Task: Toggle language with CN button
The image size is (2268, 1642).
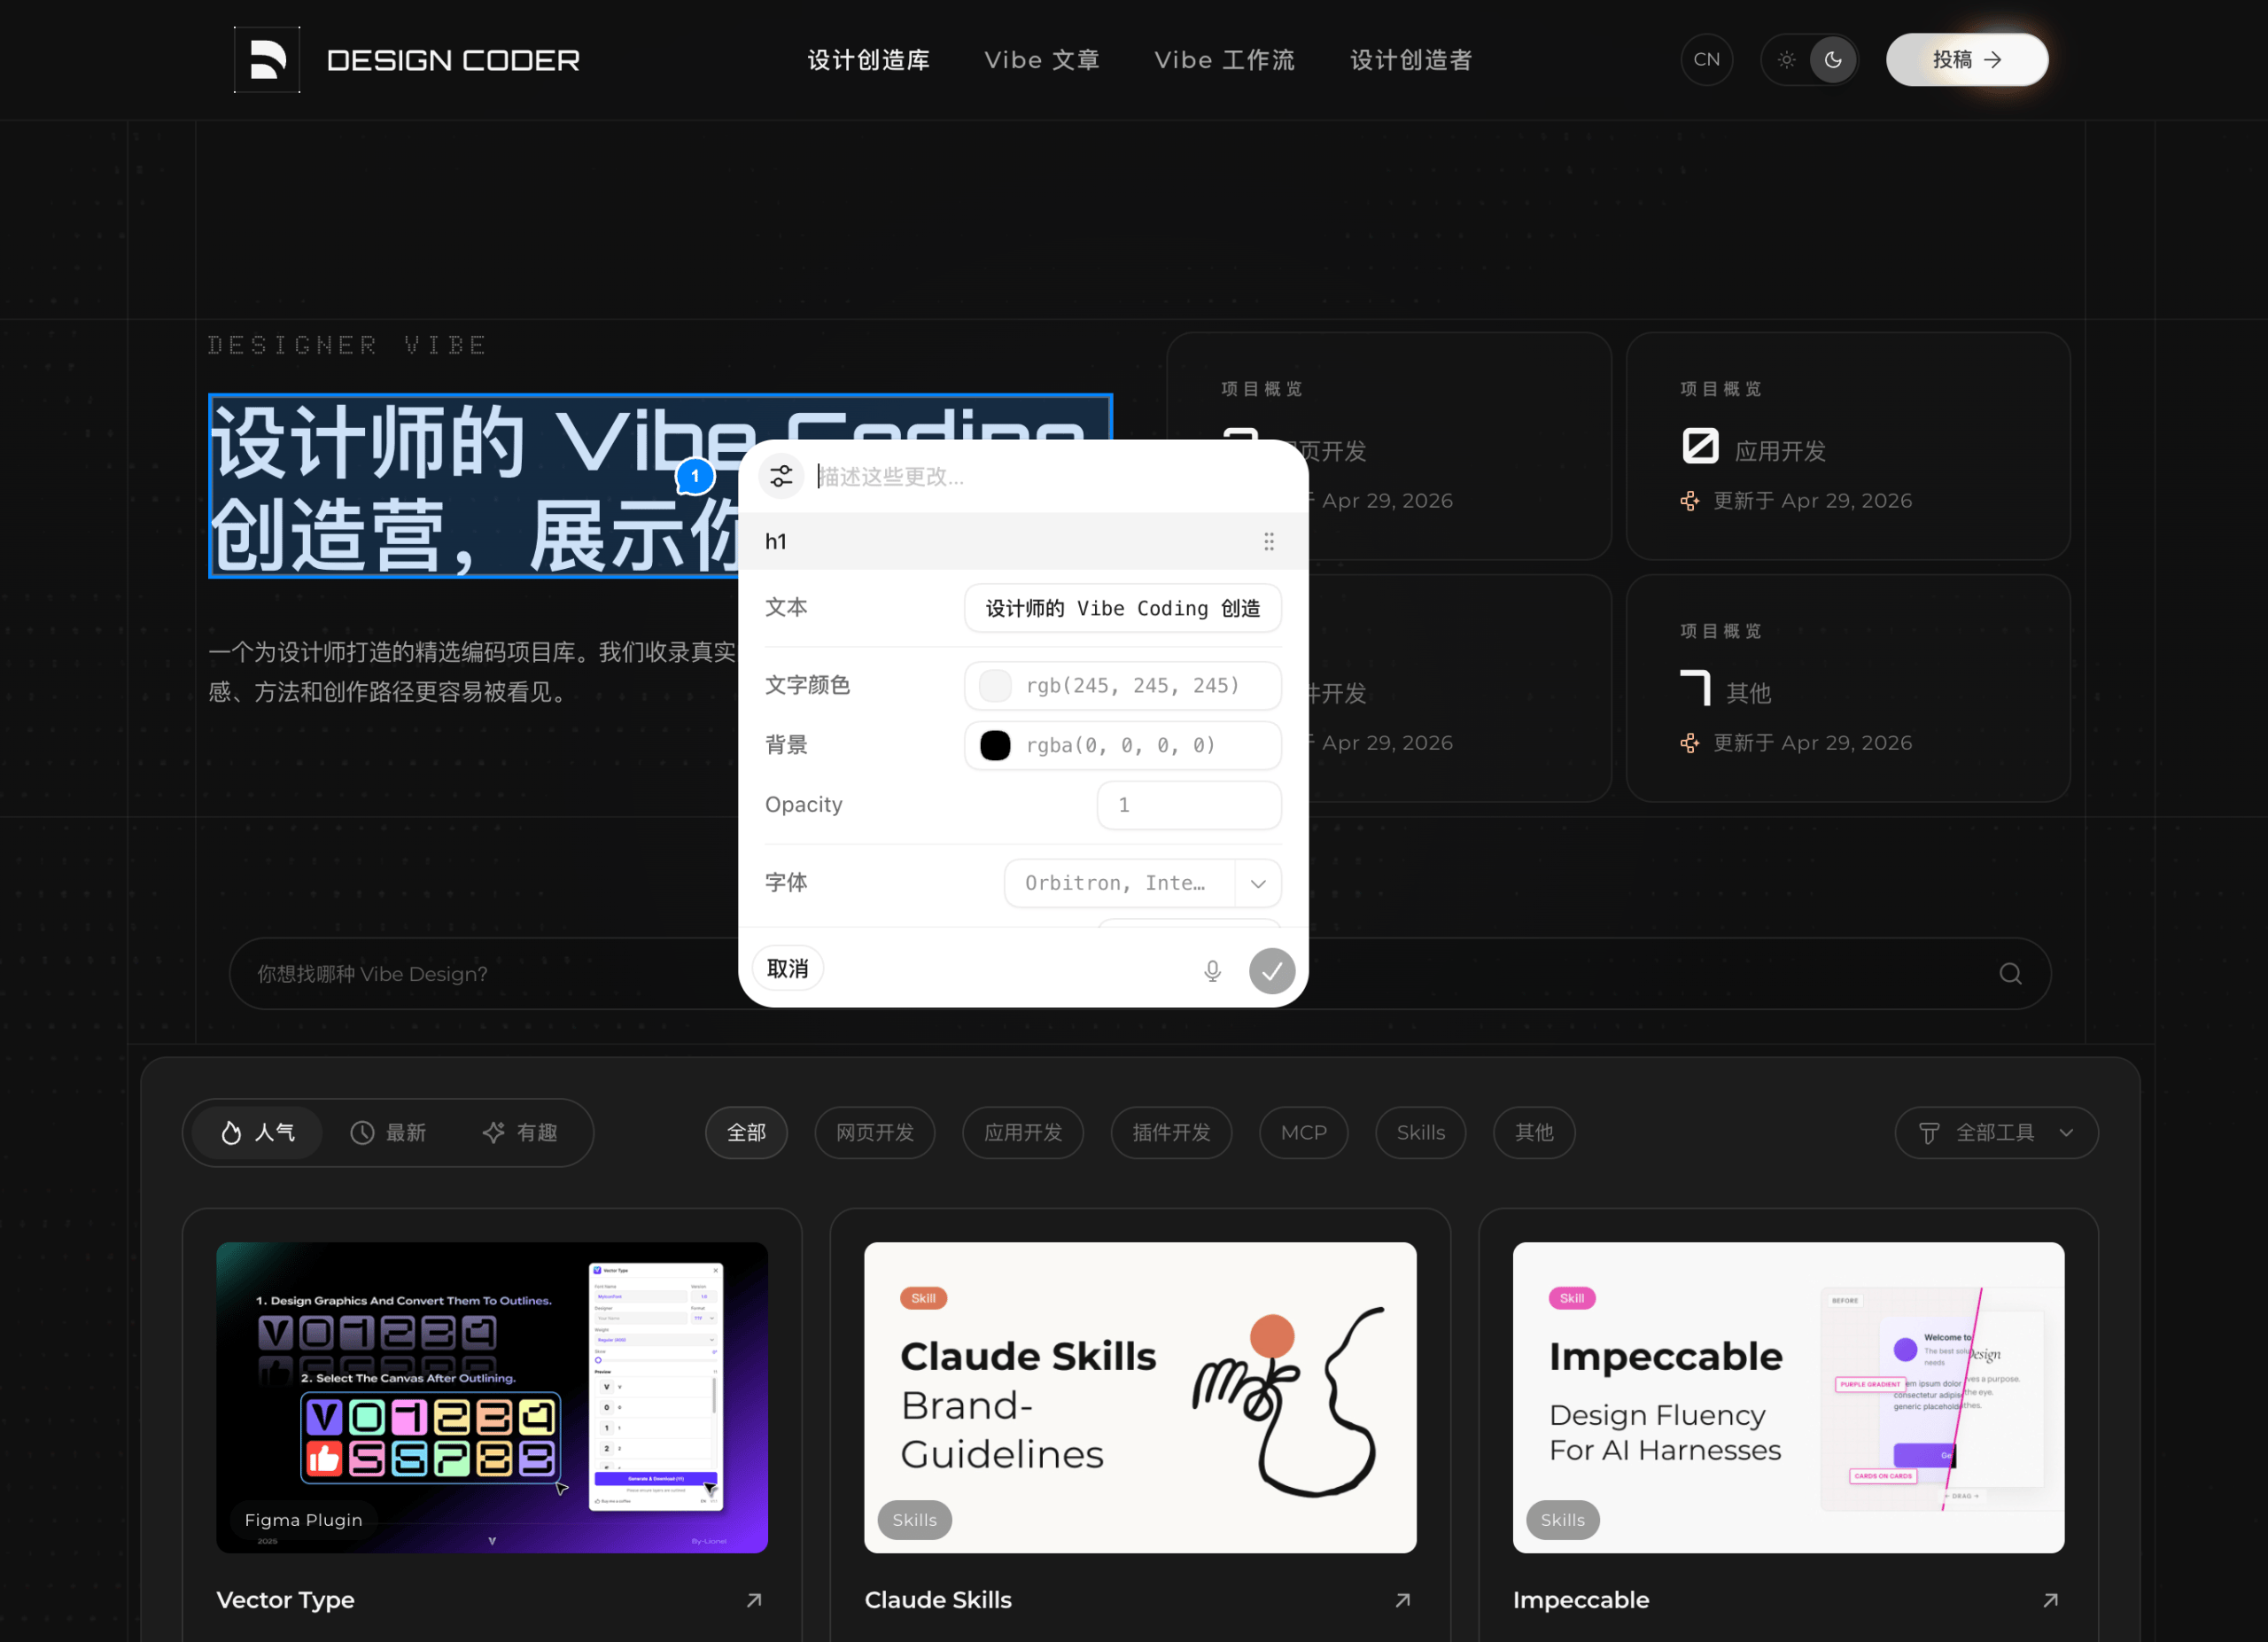Action: [1707, 60]
